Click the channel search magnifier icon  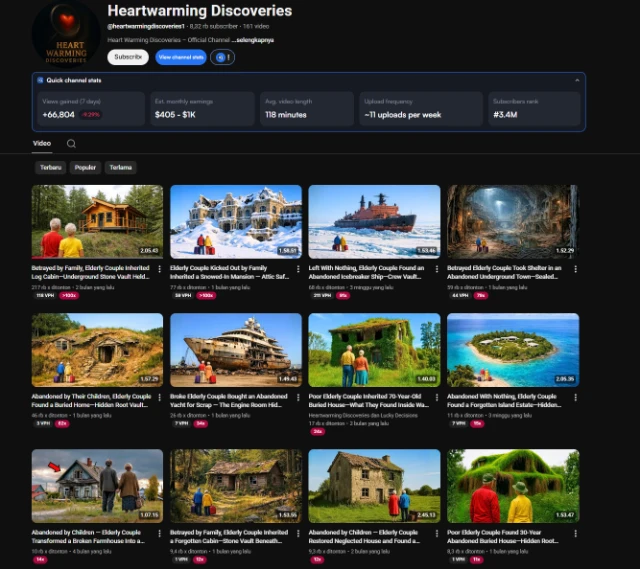coord(71,143)
